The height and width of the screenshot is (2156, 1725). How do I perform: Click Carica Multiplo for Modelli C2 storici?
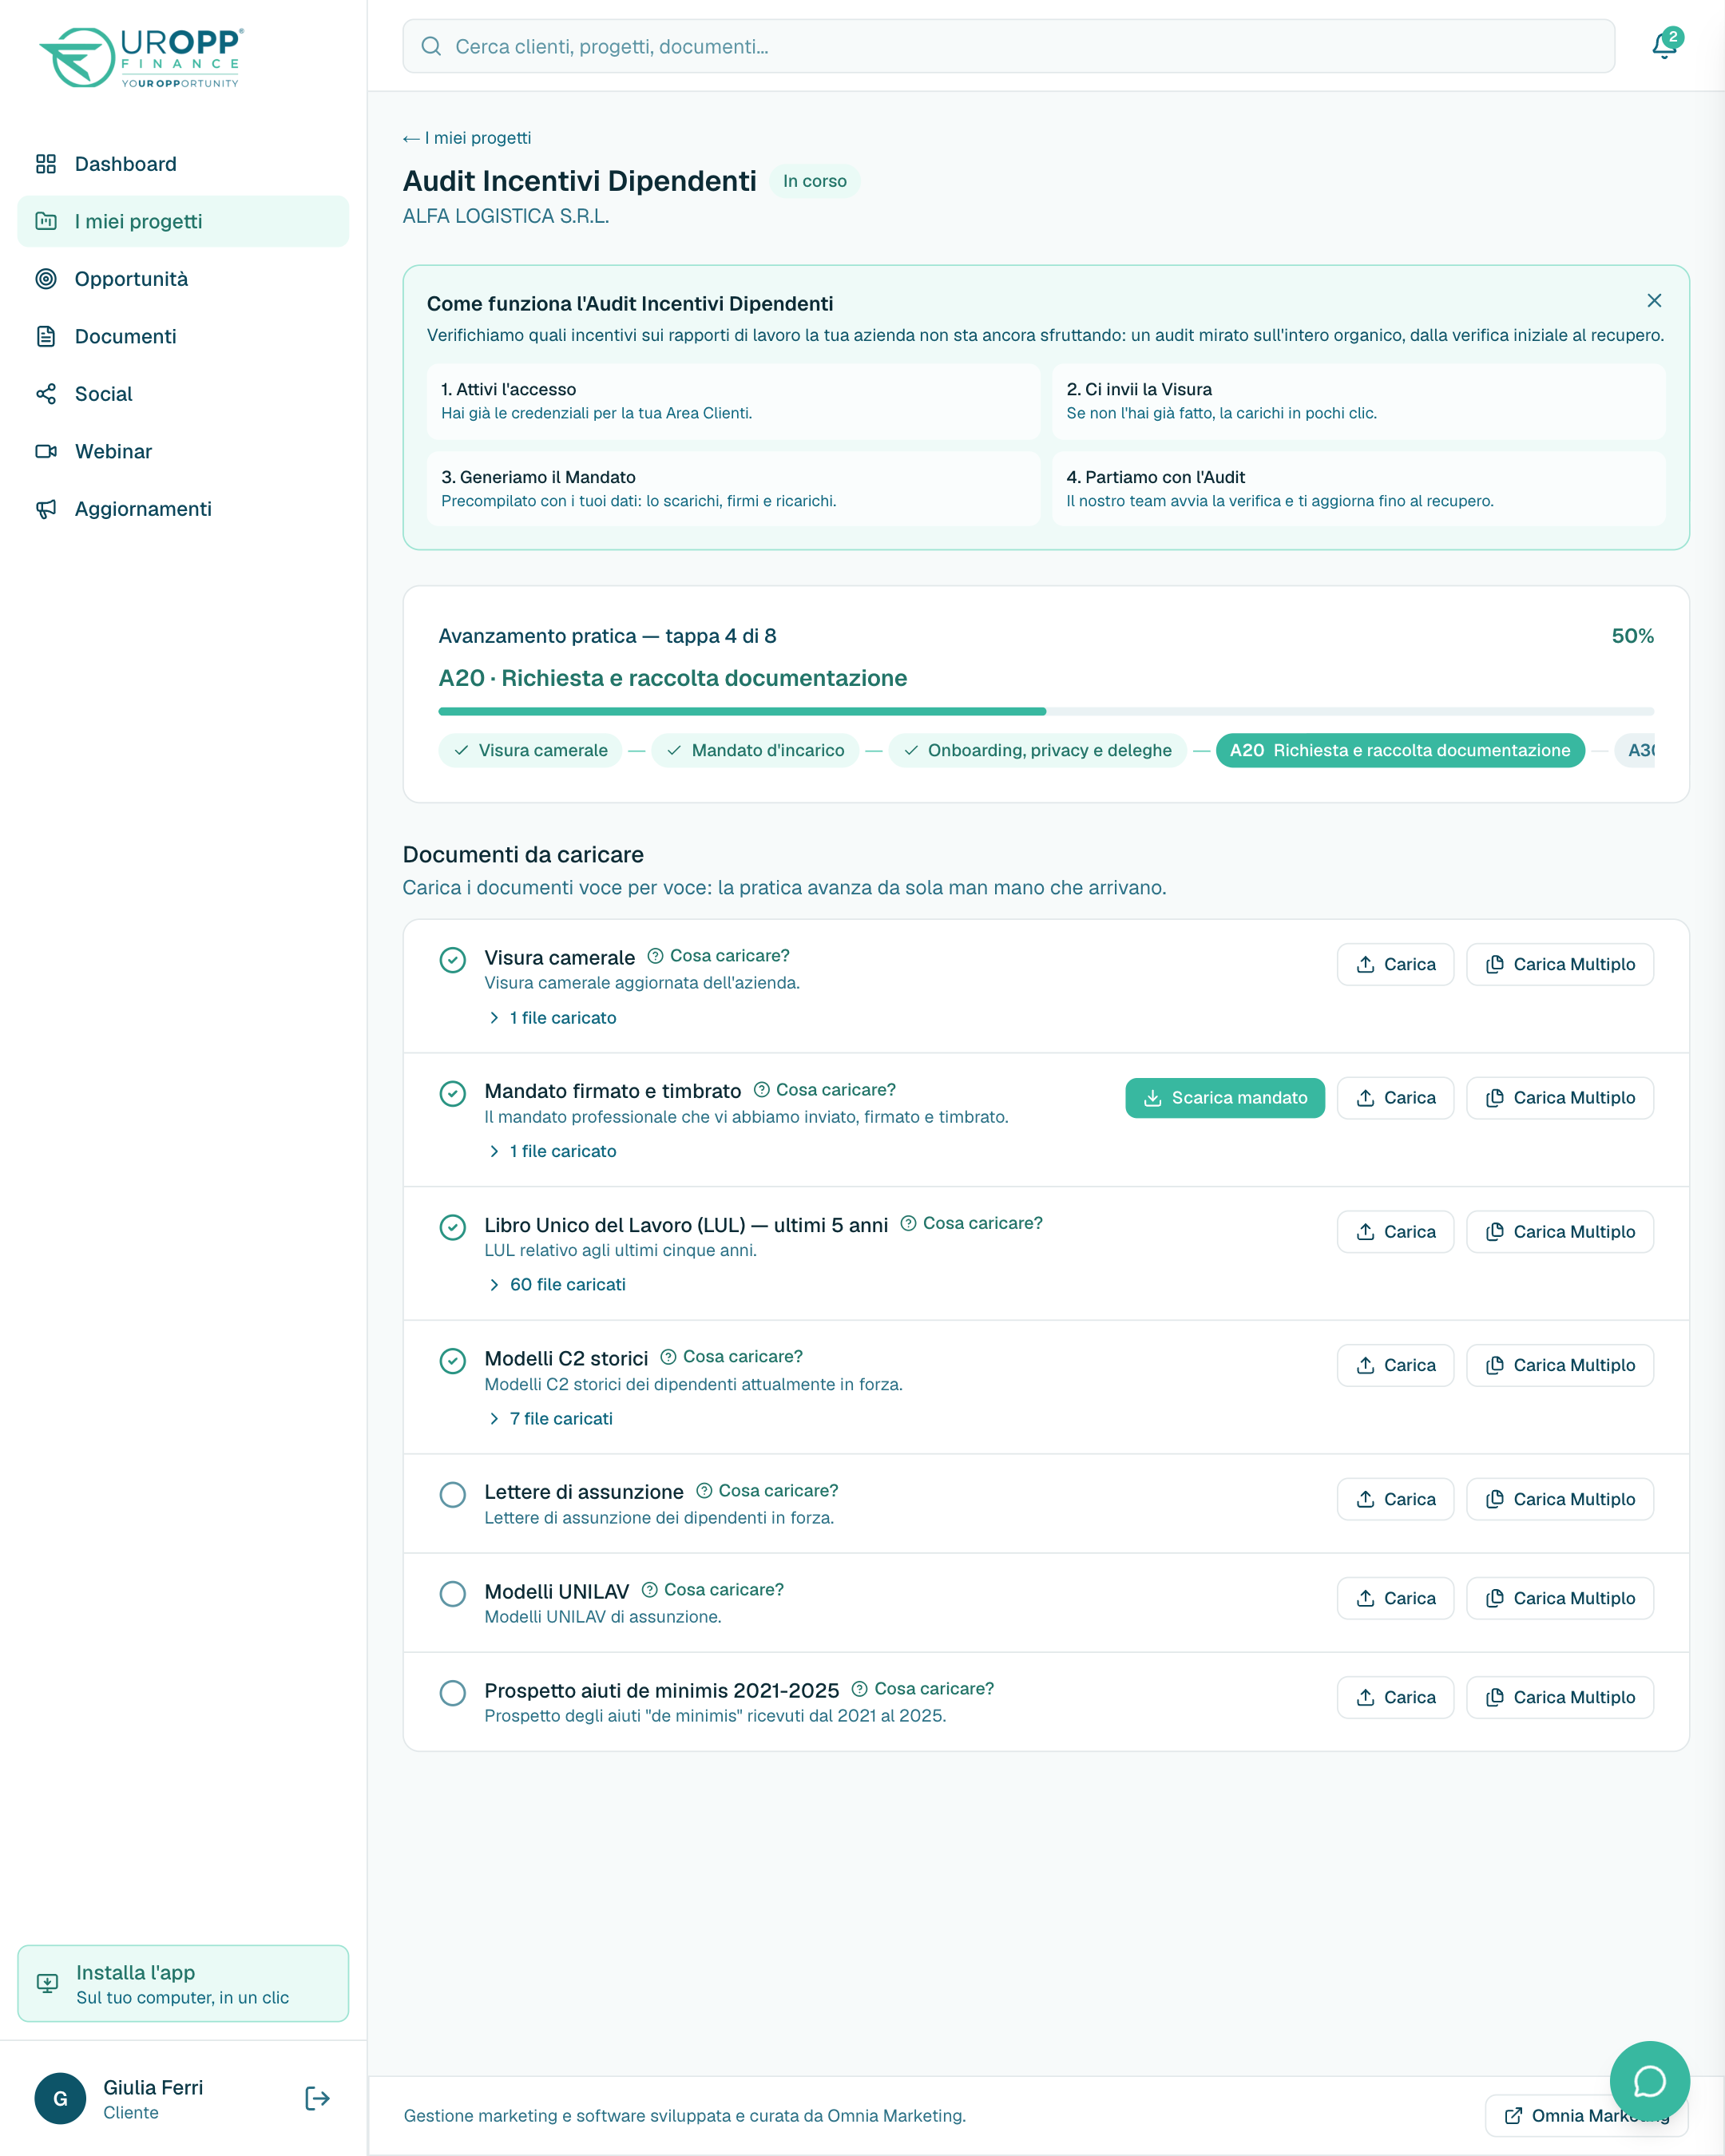(x=1560, y=1365)
